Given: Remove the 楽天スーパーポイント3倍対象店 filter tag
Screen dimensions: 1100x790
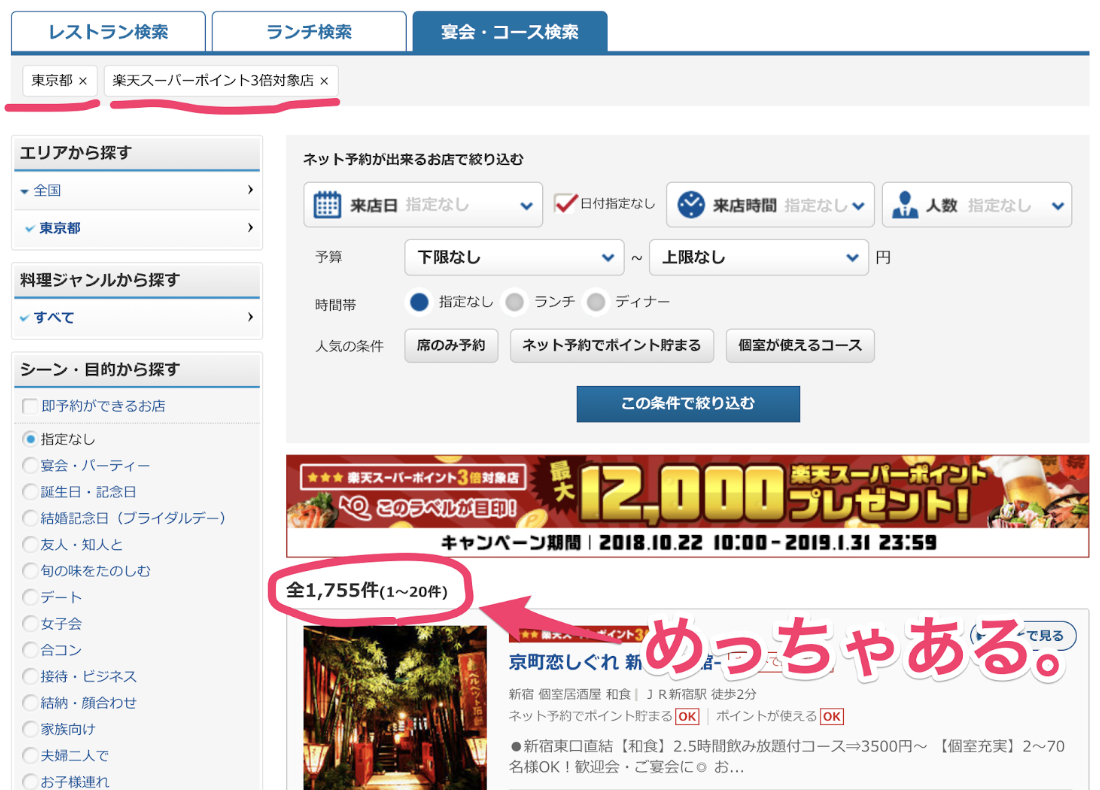Looking at the screenshot, I should click(324, 81).
